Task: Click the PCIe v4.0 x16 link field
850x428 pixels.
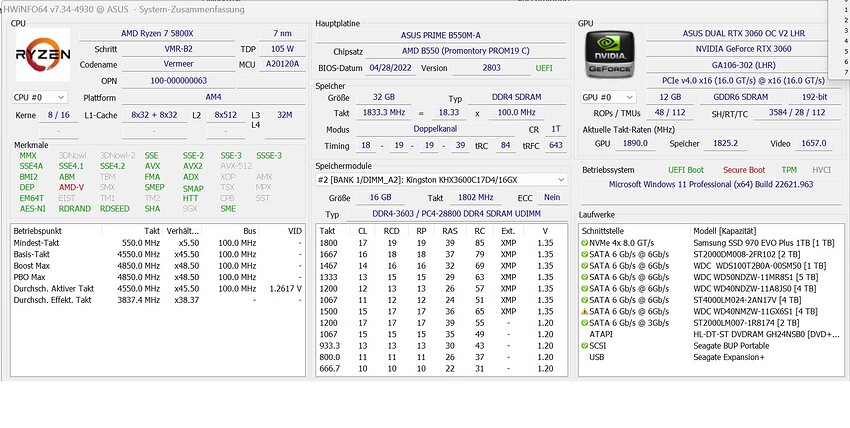Action: point(743,81)
